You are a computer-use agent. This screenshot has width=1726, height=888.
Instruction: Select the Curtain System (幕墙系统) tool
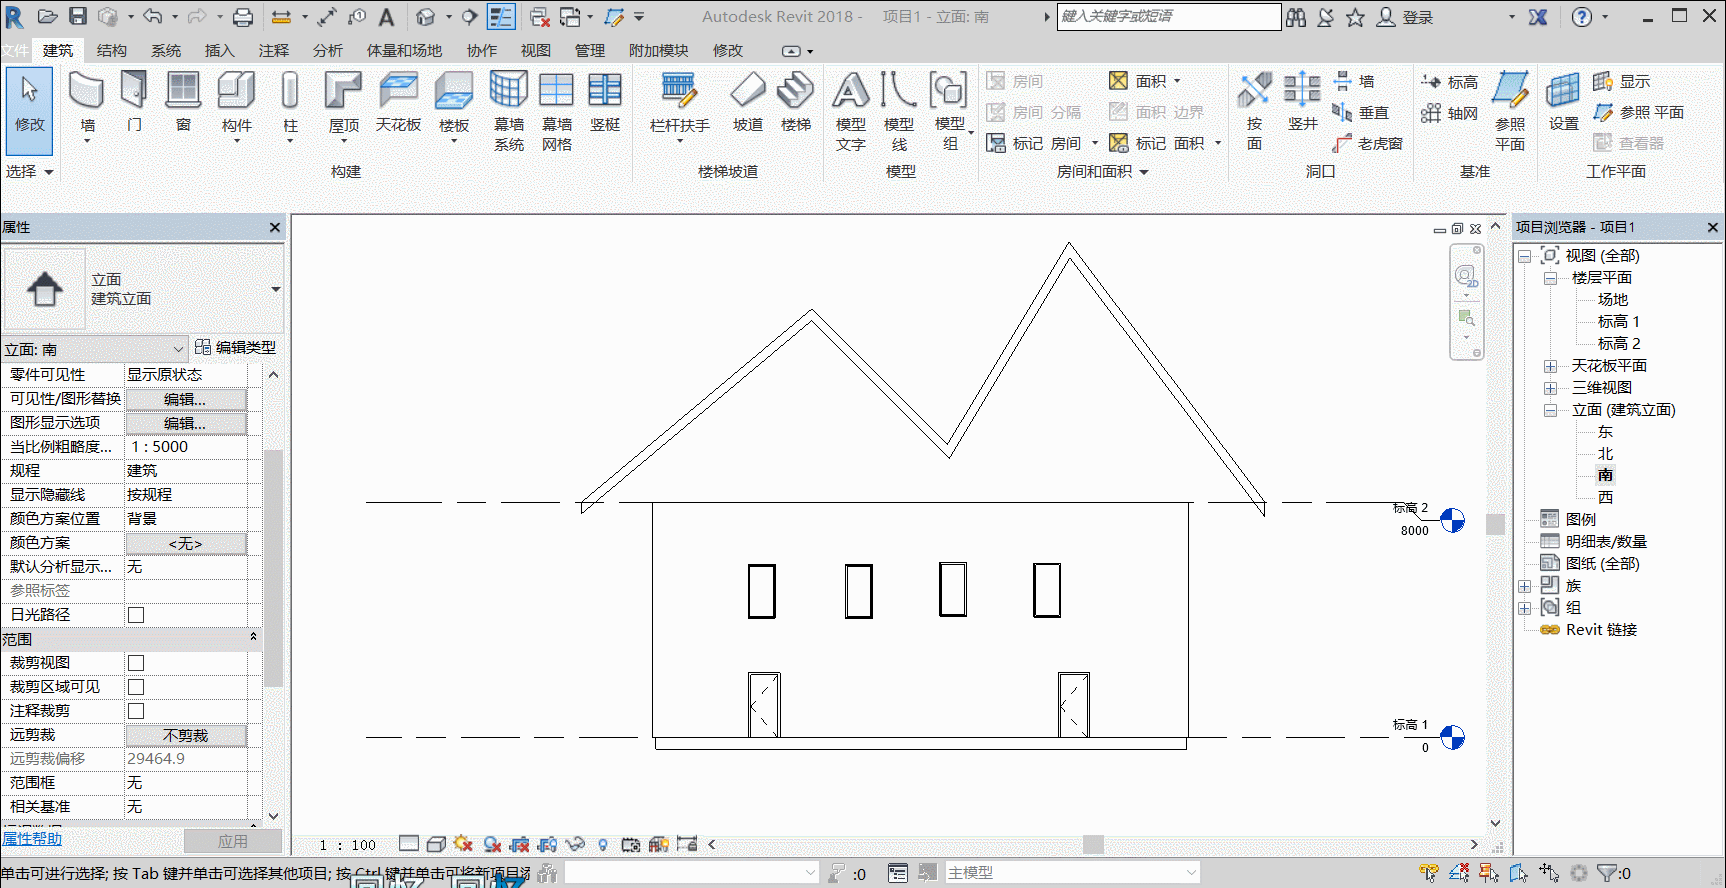[509, 111]
